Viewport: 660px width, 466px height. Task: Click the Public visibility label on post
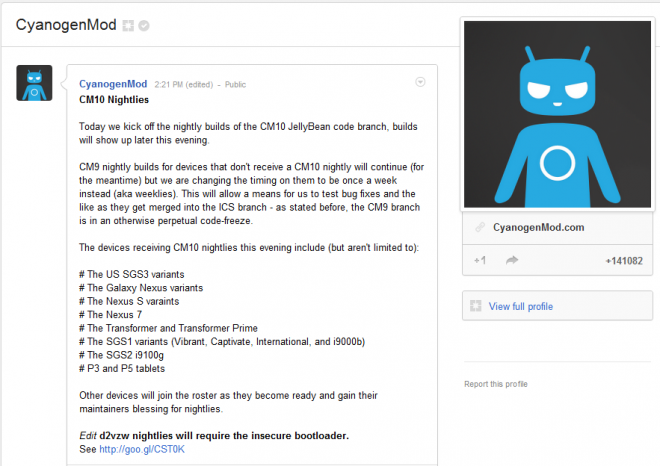tap(235, 85)
